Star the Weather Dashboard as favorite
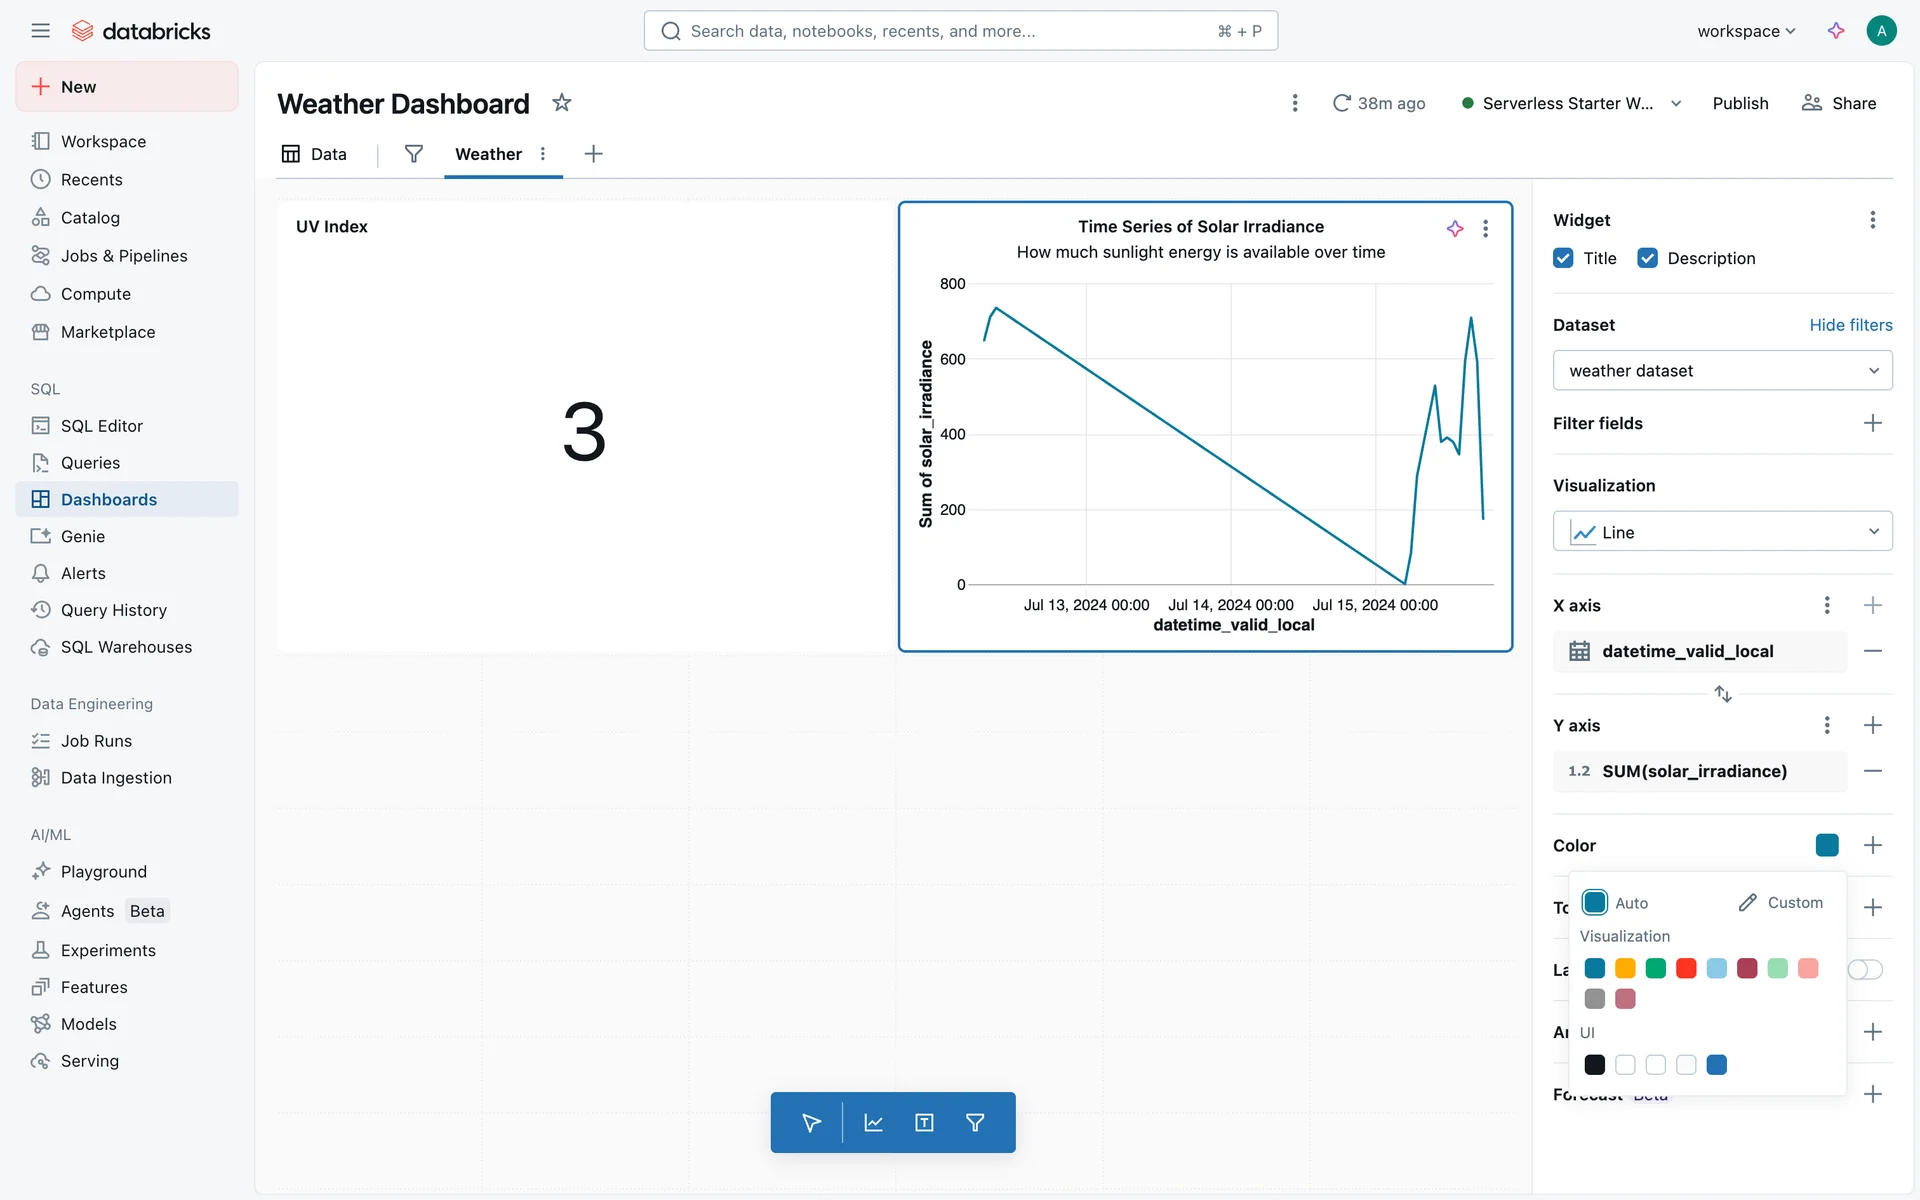The height and width of the screenshot is (1200, 1920). pos(562,103)
